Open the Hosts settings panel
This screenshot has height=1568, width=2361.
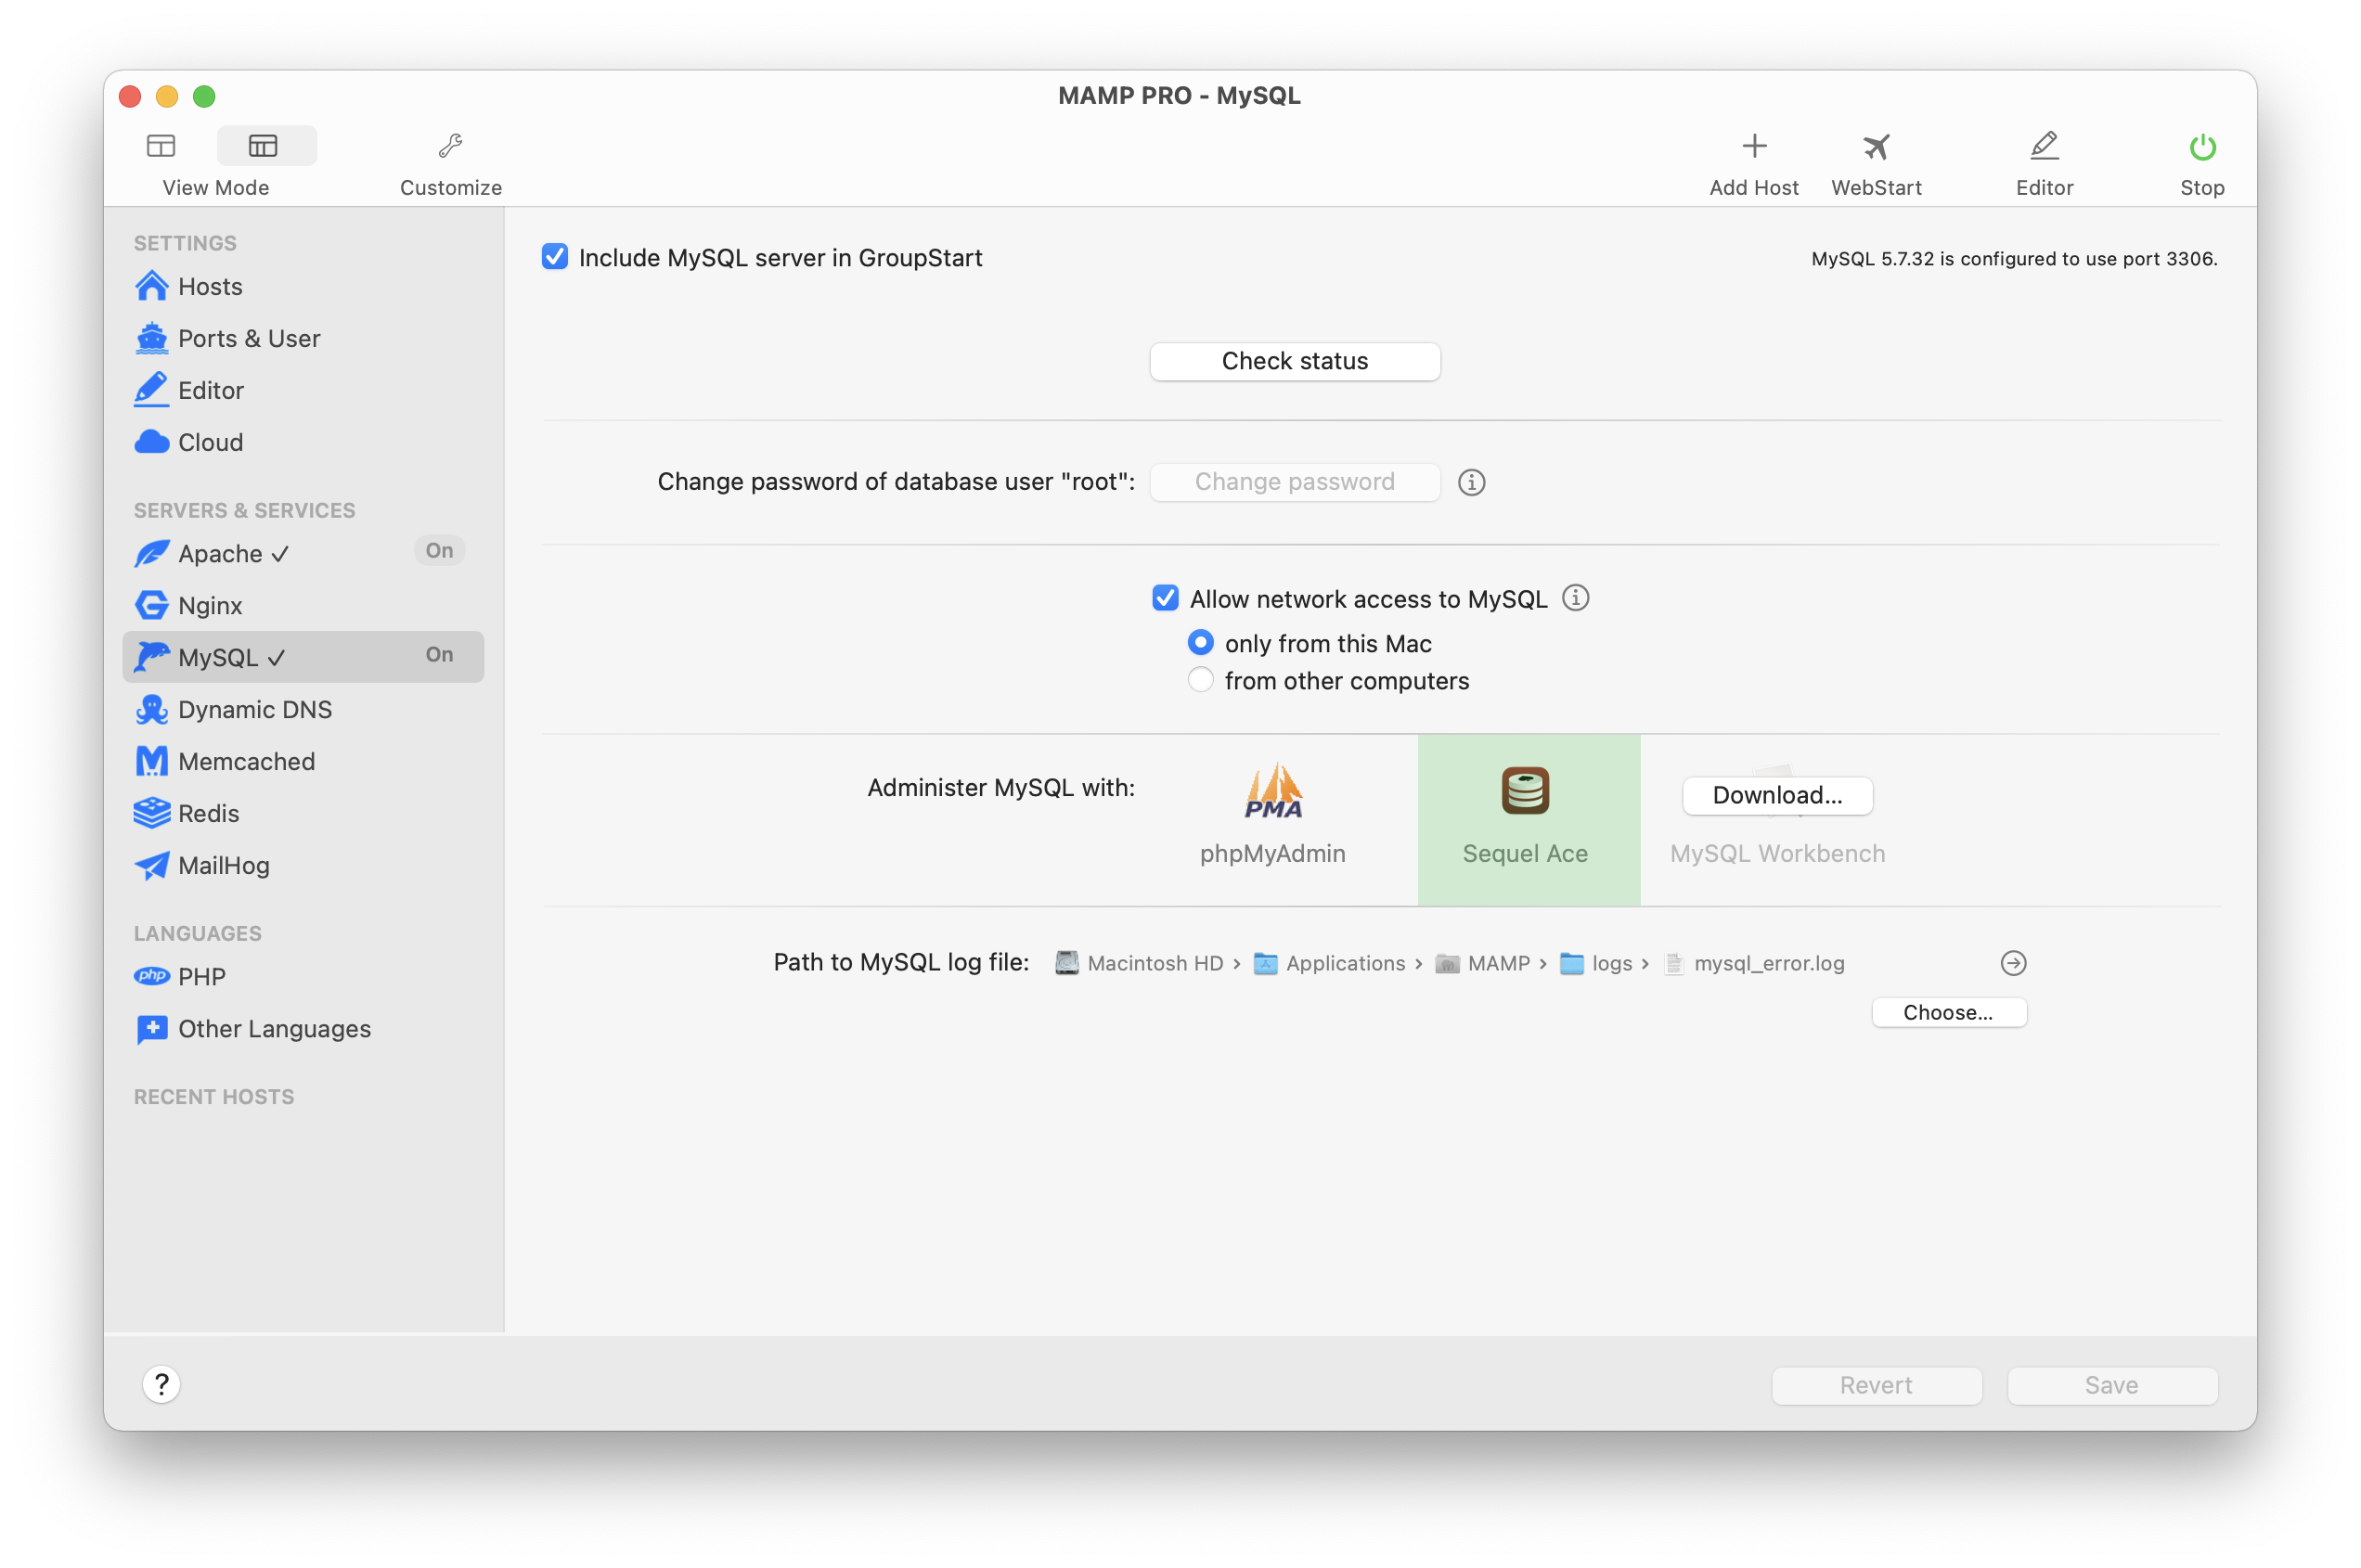[210, 286]
